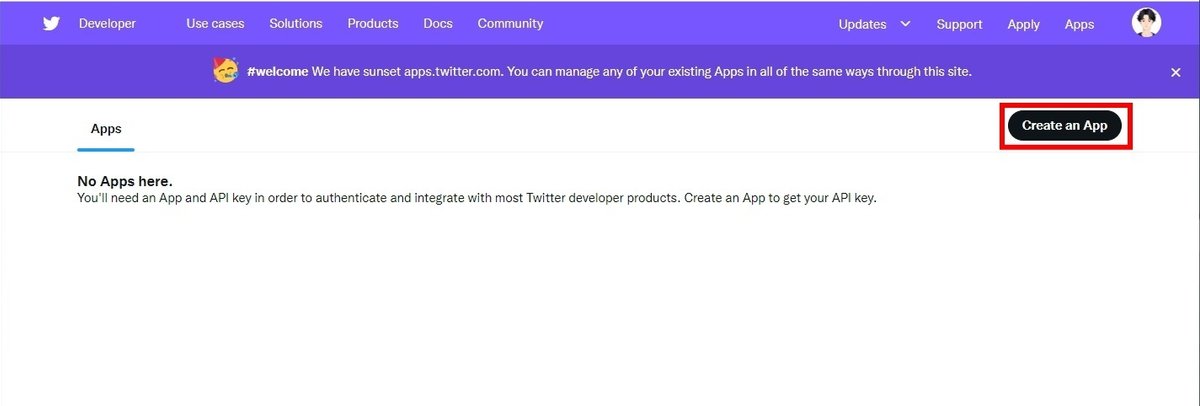Open the Solutions menu
Viewport: 1200px width, 406px height.
(296, 23)
